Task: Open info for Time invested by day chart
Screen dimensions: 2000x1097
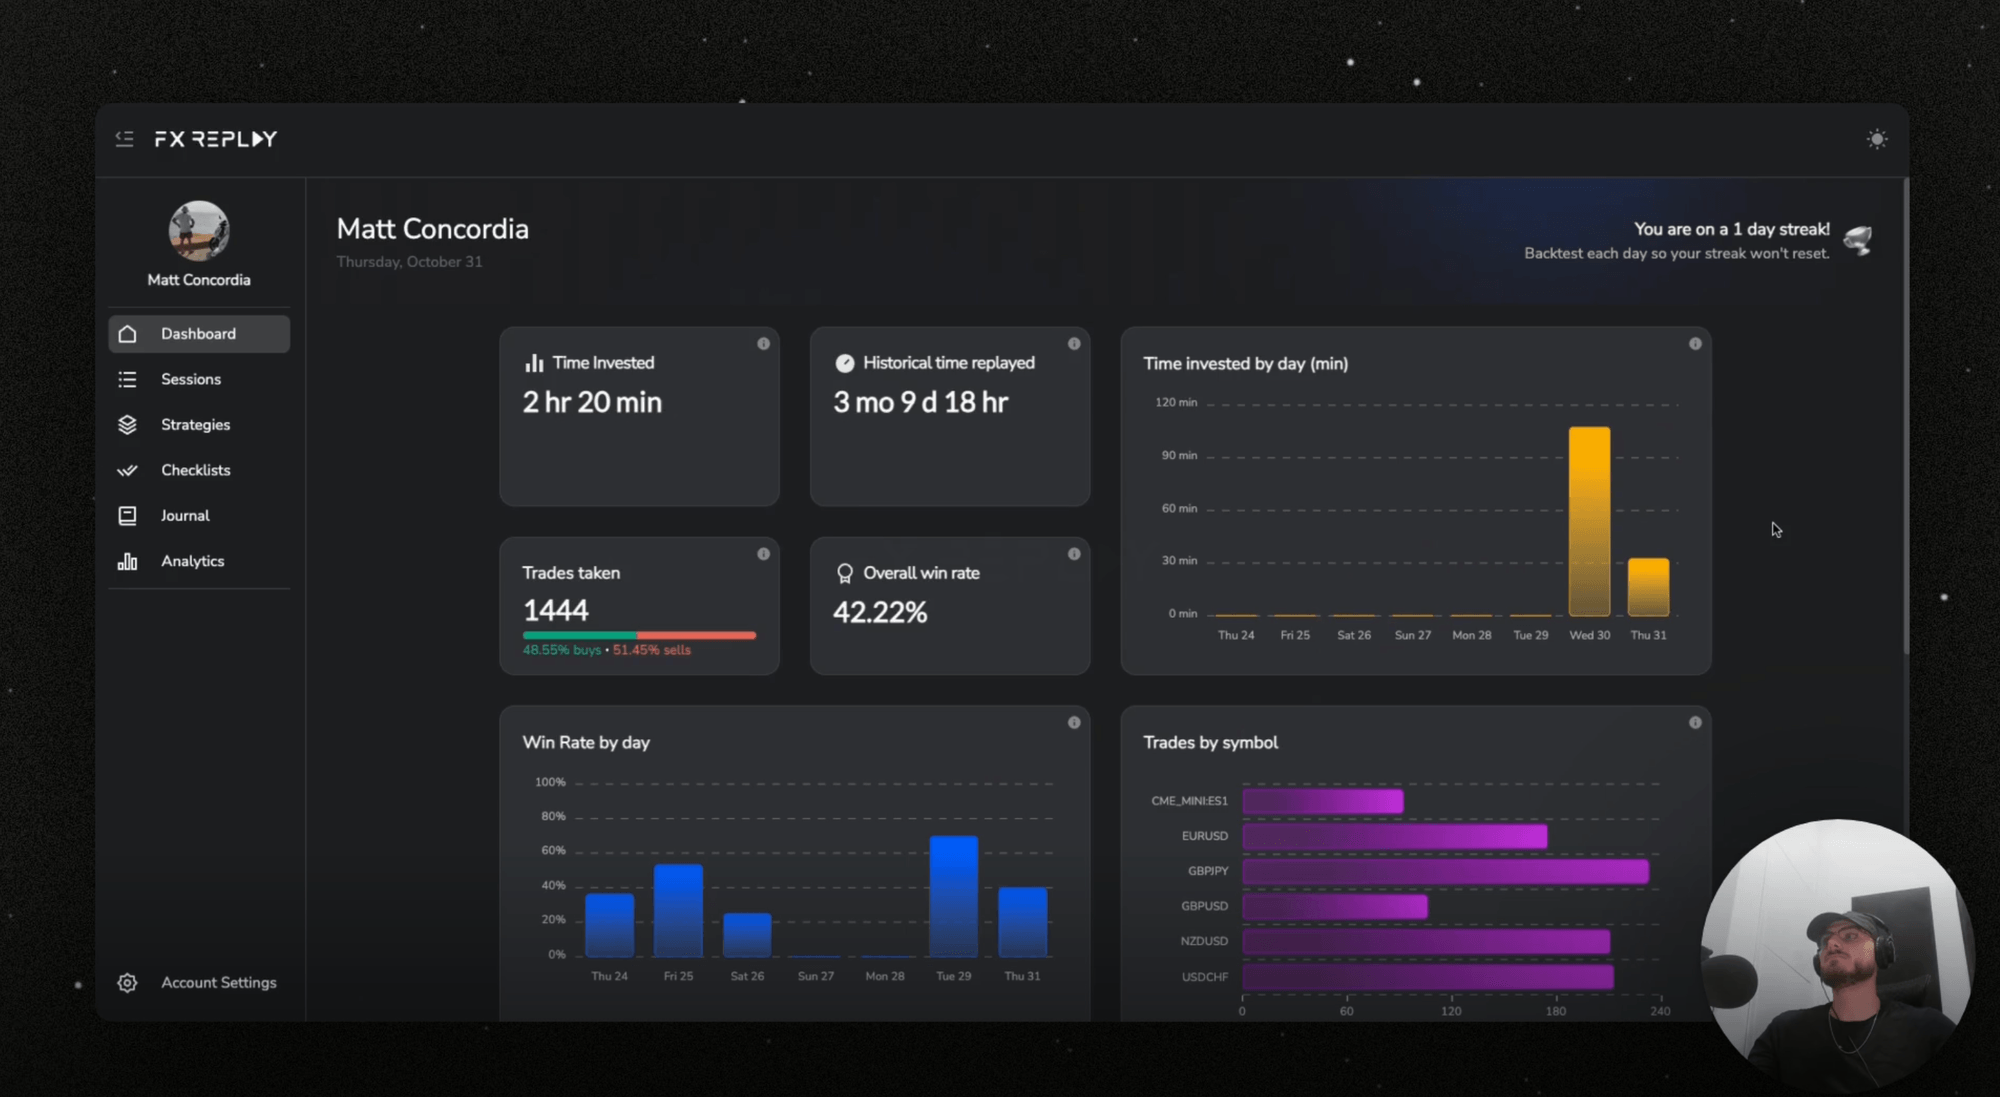Action: click(x=1695, y=344)
